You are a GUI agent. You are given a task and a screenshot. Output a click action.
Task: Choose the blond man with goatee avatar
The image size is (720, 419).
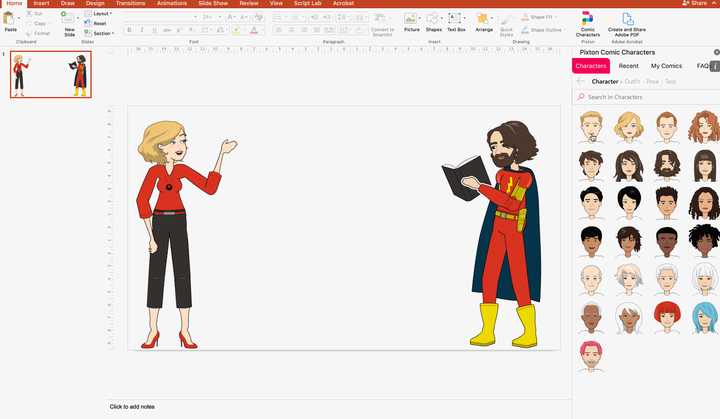pos(591,127)
